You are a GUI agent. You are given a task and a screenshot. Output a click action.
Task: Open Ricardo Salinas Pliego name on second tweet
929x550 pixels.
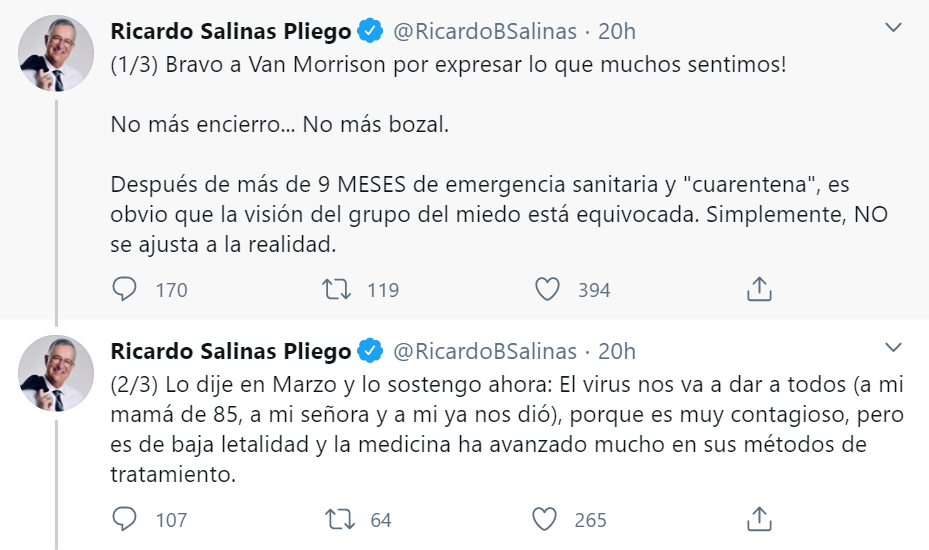pos(231,351)
